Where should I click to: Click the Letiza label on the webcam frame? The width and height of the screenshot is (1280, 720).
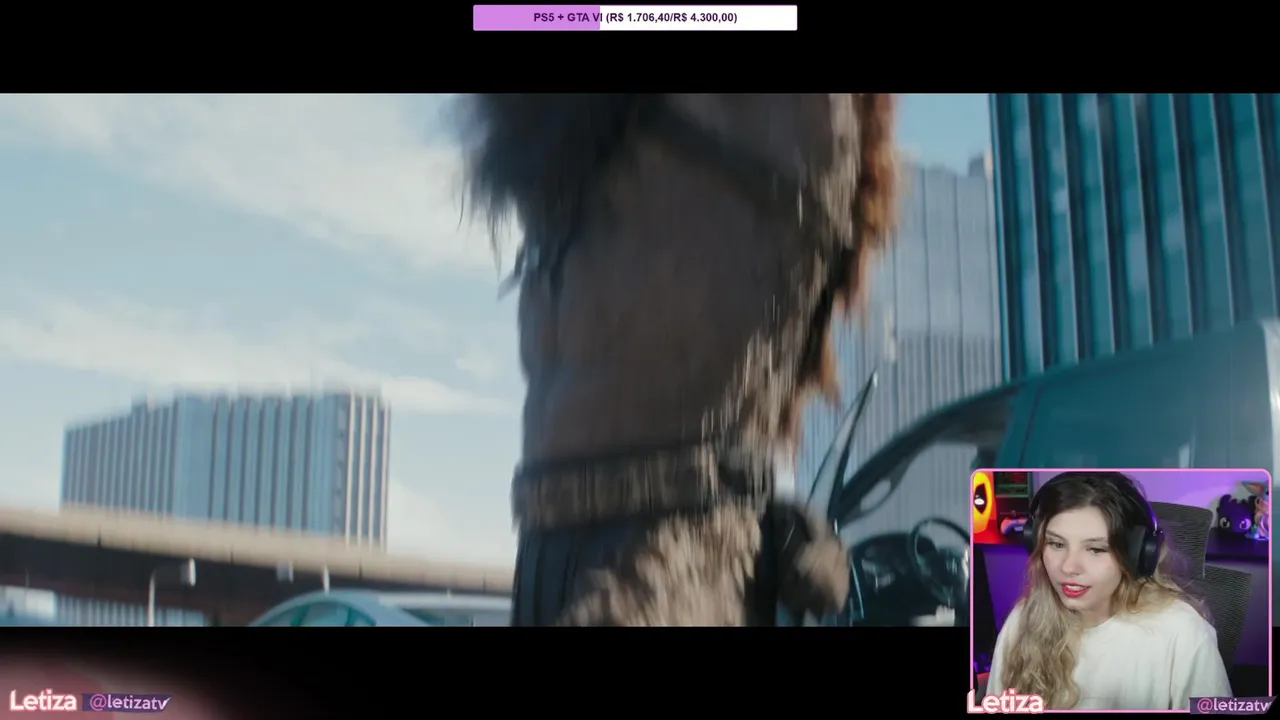1005,703
